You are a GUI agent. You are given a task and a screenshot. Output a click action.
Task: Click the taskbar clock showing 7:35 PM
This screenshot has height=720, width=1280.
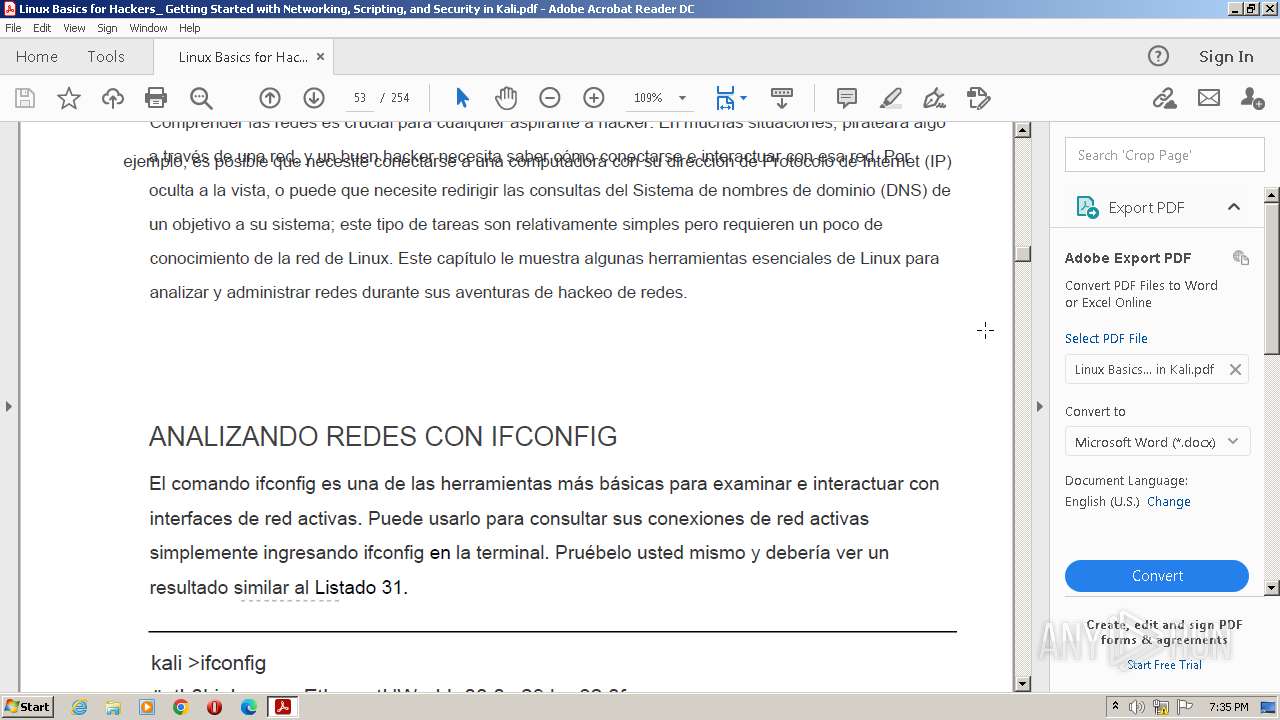1229,707
